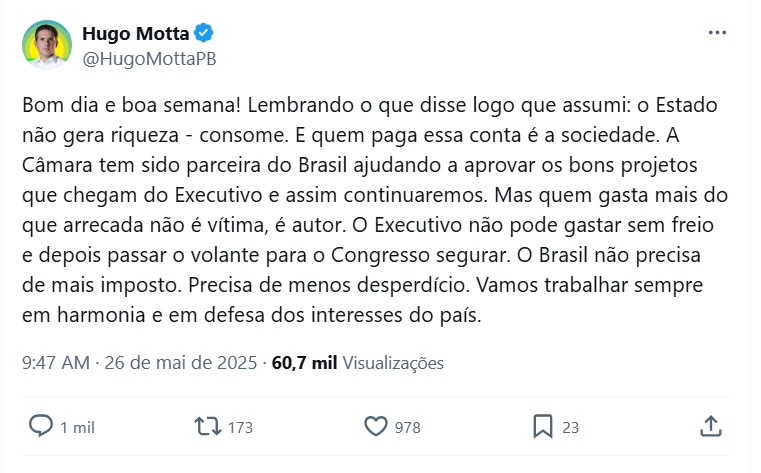This screenshot has height=473, width=761.
Task: Share the post via the upload arrow icon
Action: click(711, 426)
